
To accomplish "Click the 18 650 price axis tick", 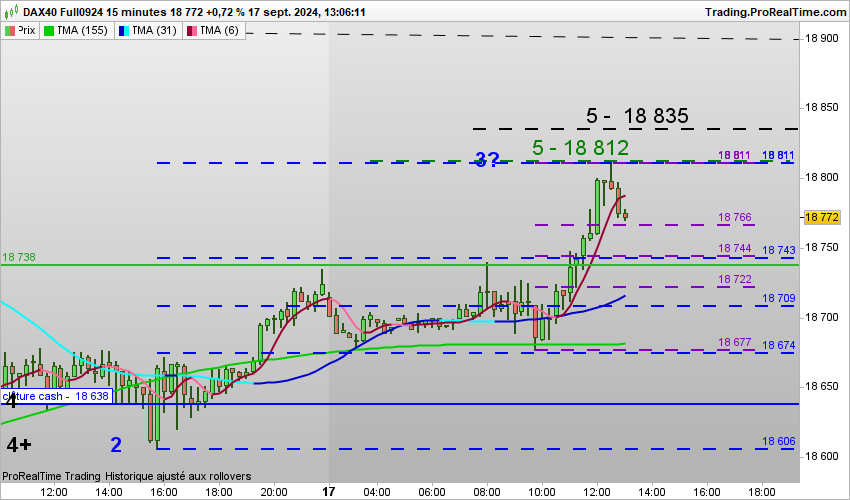I will coord(822,387).
